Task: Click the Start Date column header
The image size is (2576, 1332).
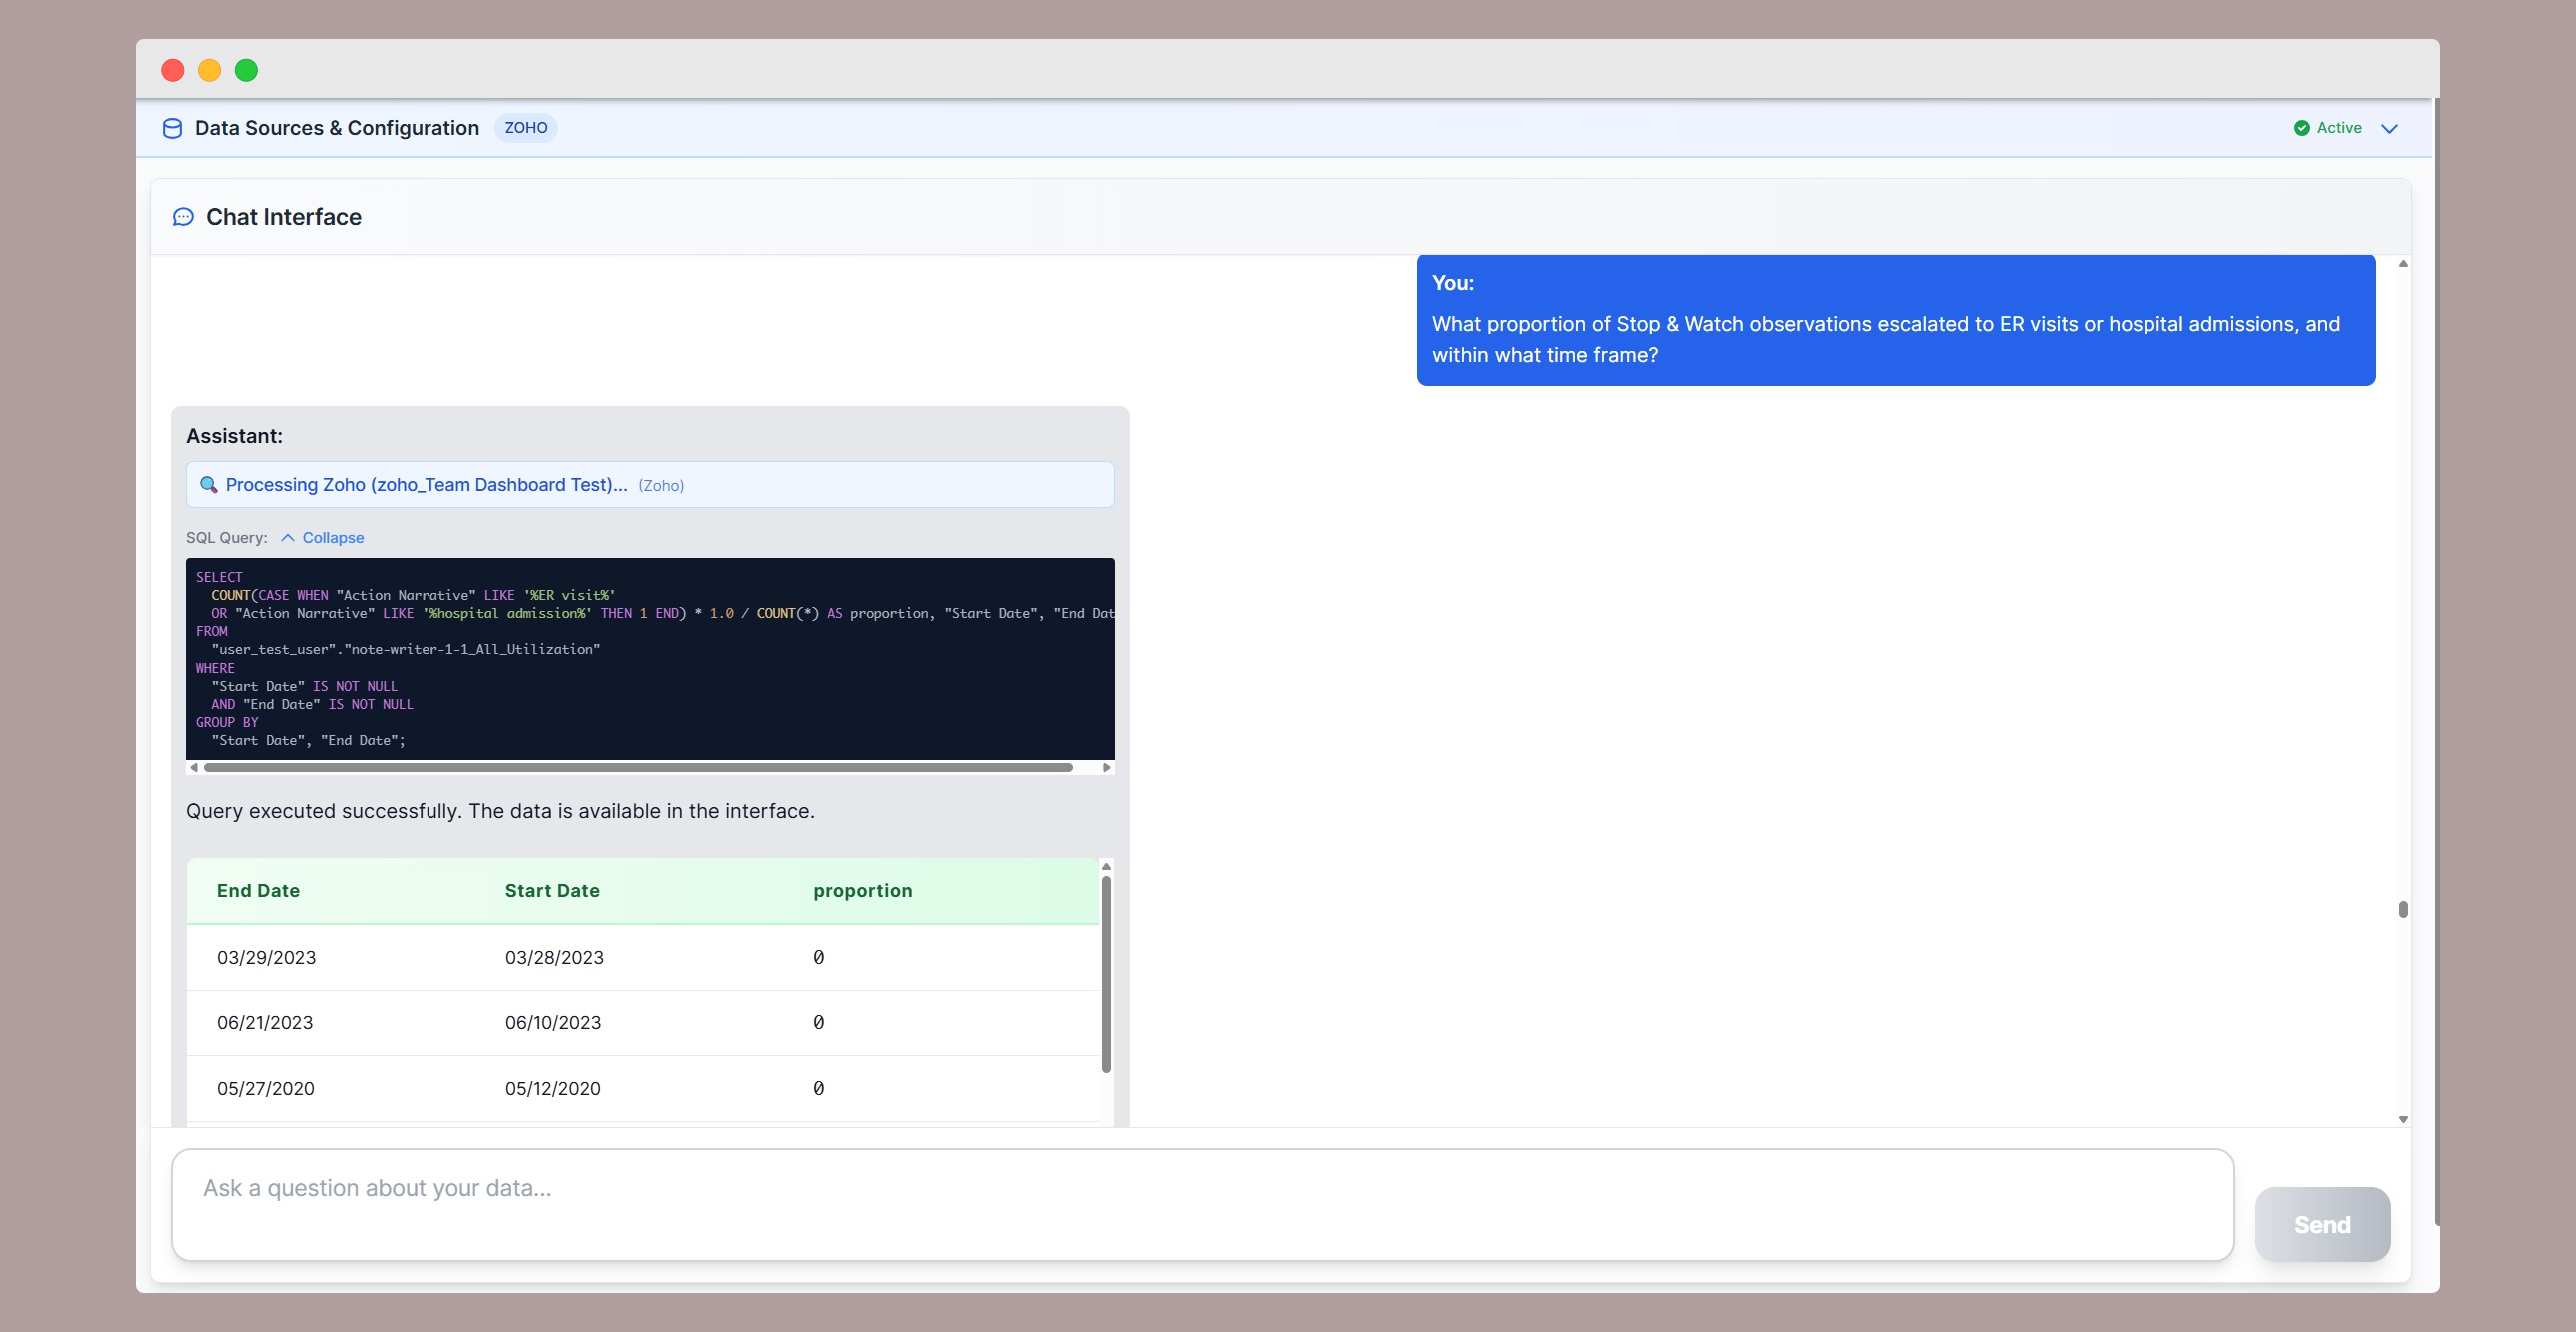Action: point(552,890)
